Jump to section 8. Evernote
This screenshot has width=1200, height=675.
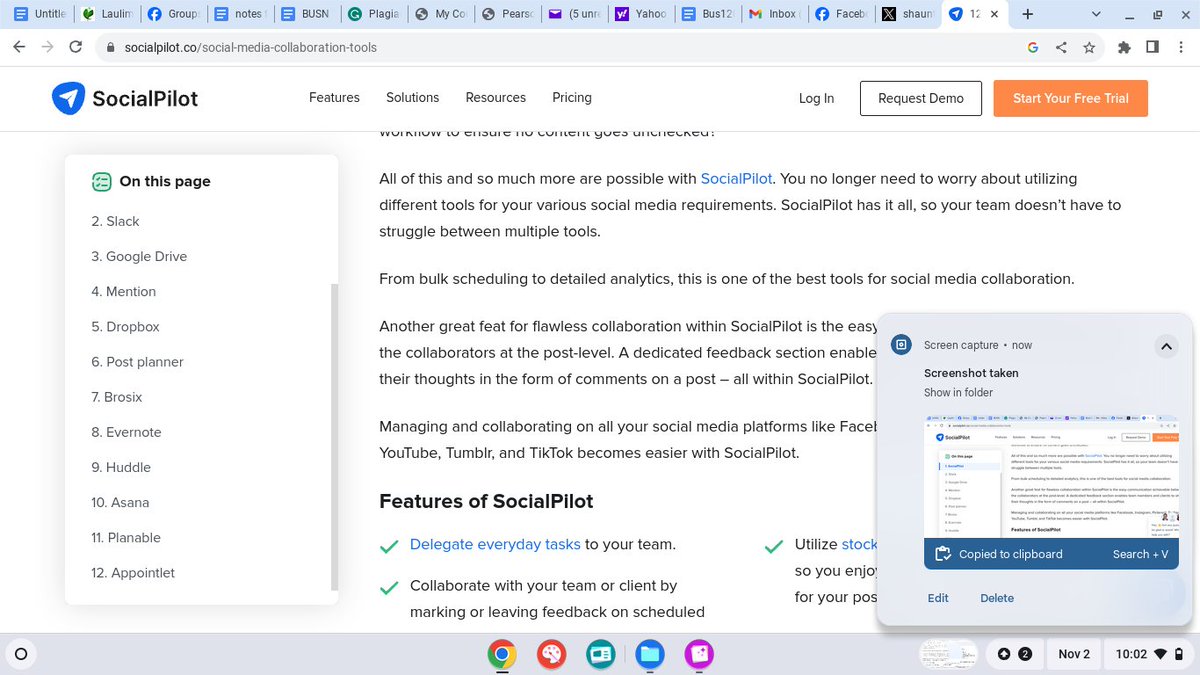pos(126,432)
